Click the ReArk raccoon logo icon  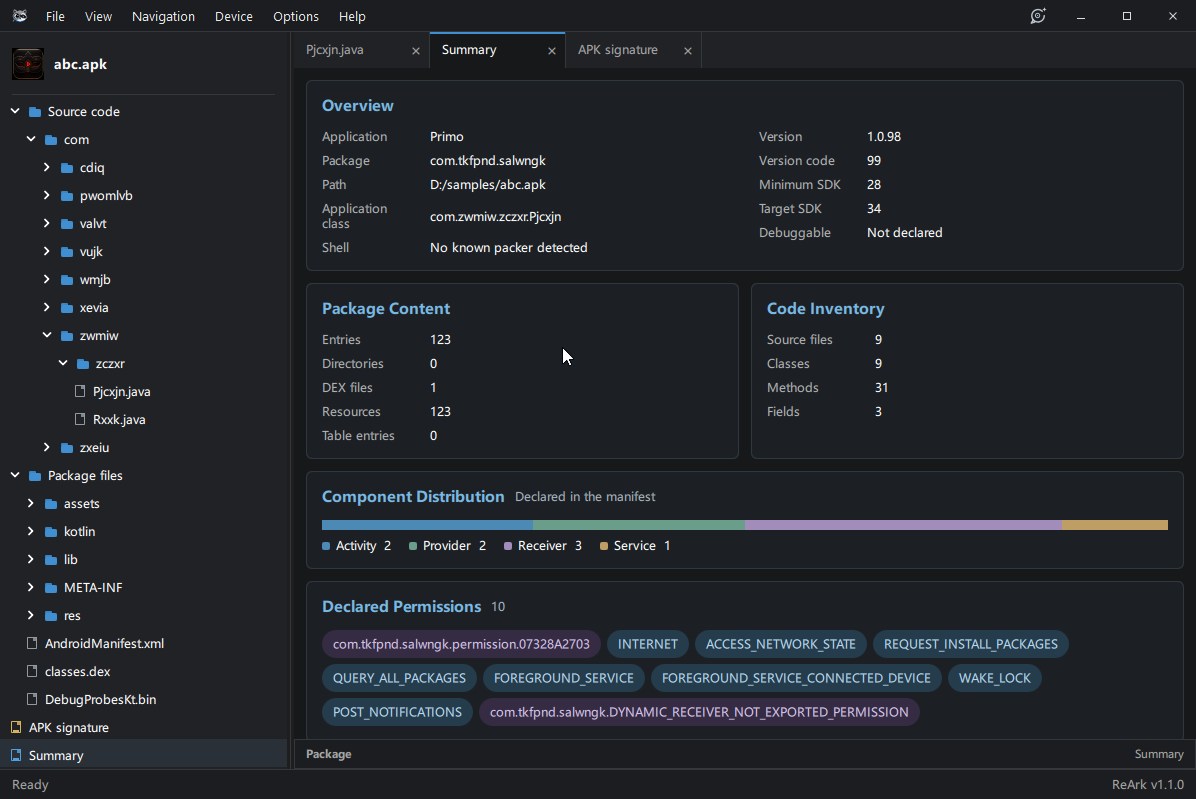pyautogui.click(x=20, y=16)
